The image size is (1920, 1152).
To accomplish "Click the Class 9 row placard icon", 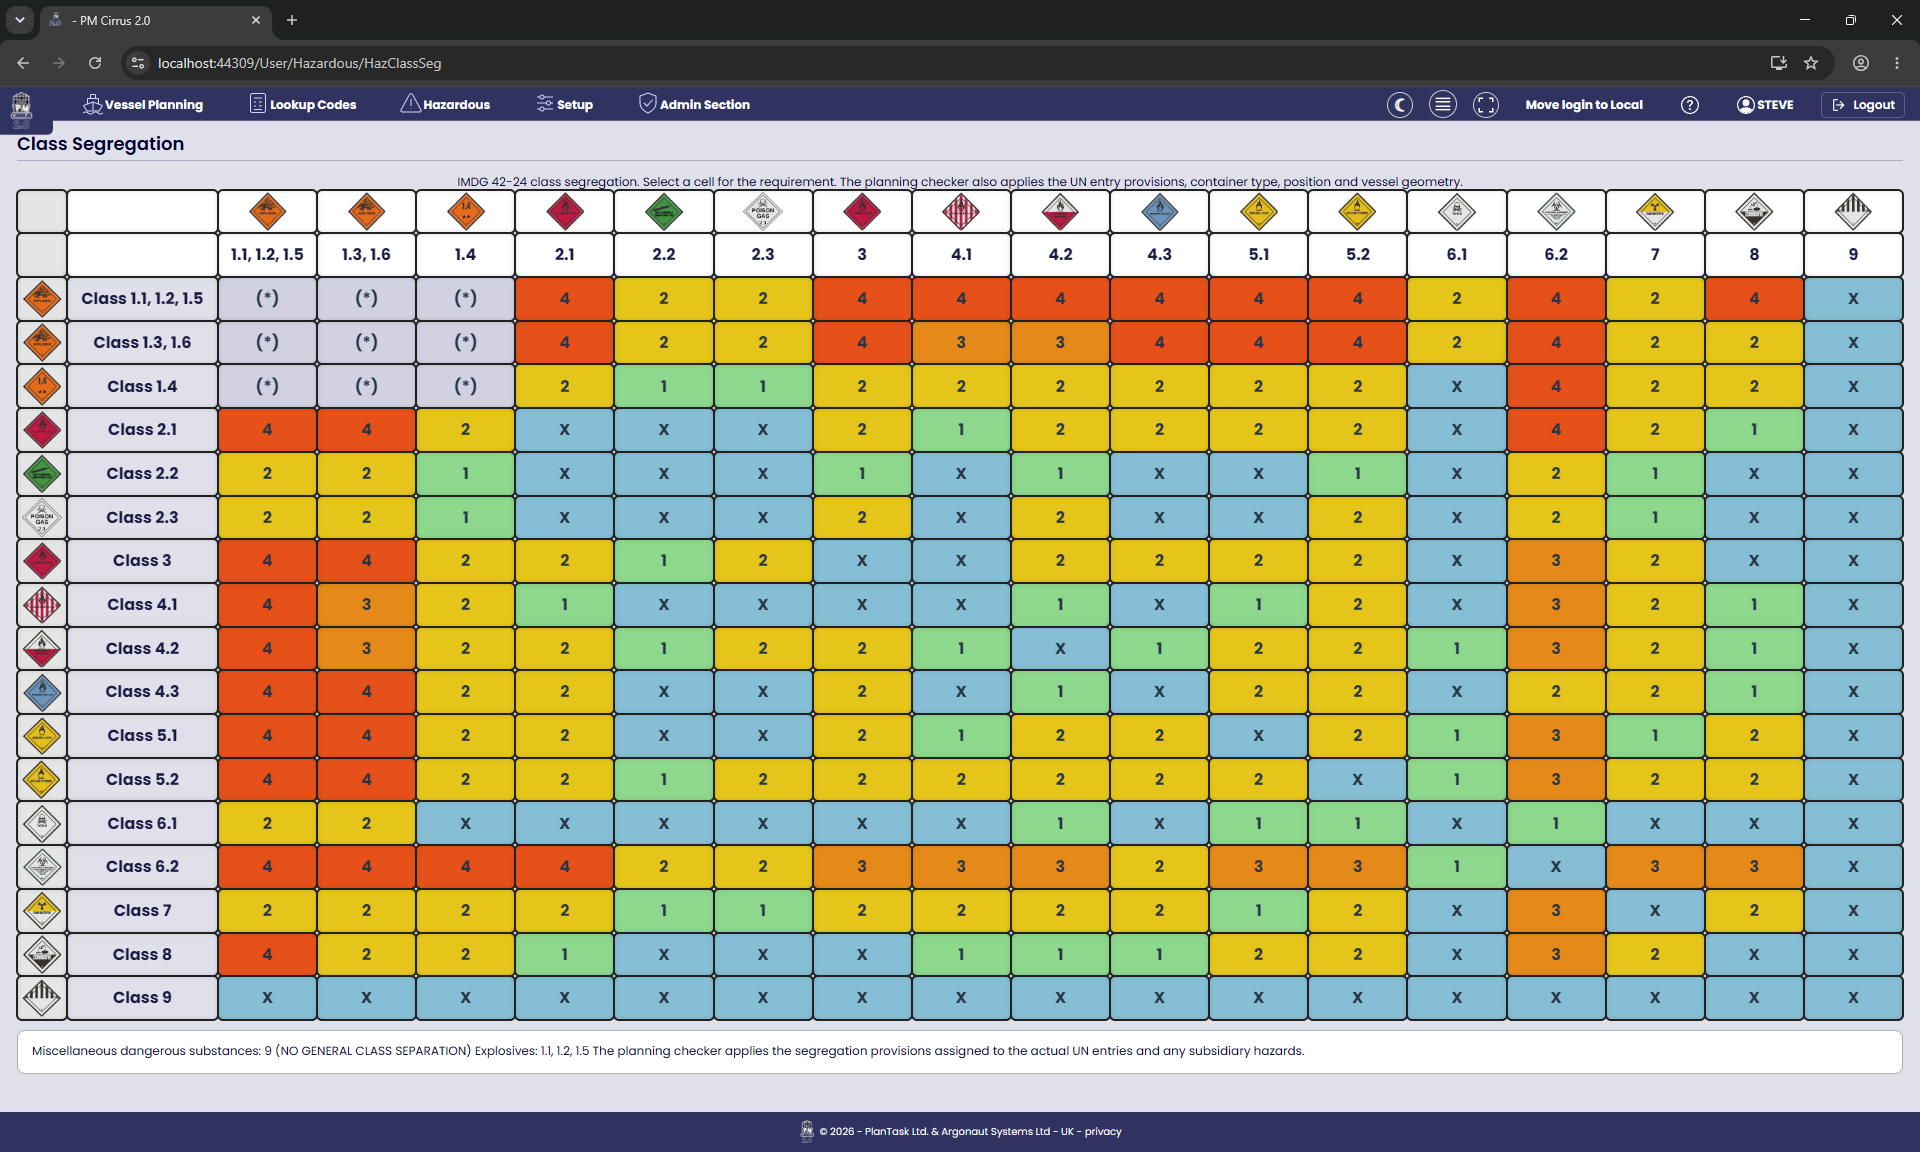I will tap(42, 998).
